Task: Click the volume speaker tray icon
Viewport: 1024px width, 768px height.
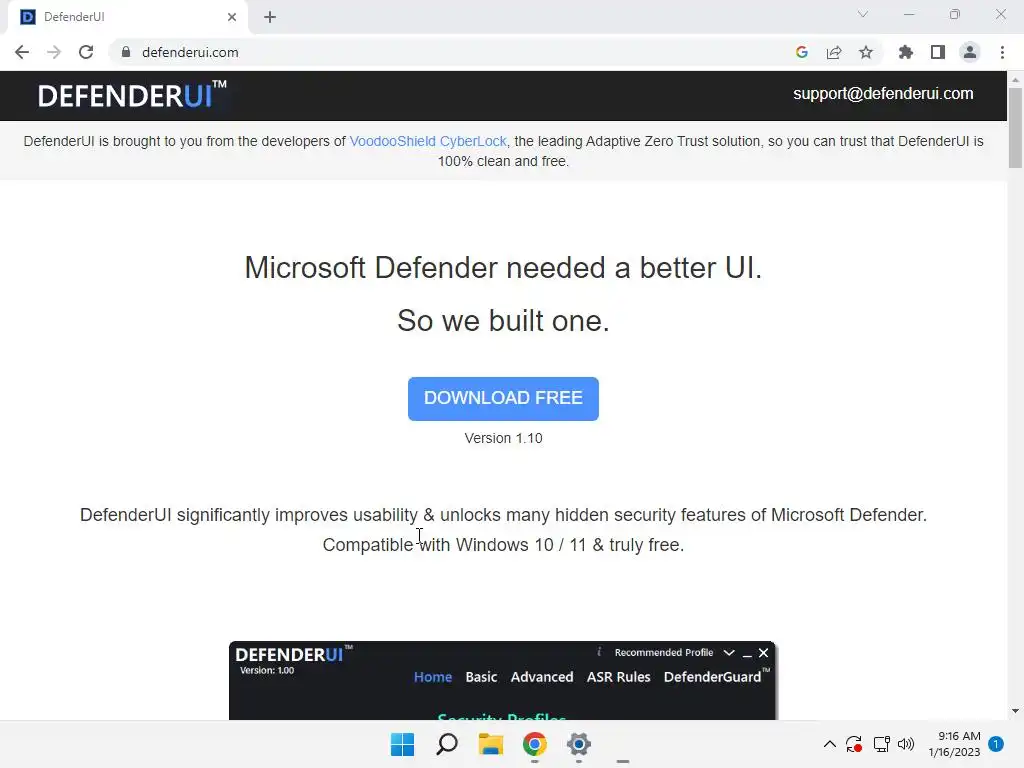Action: click(906, 744)
